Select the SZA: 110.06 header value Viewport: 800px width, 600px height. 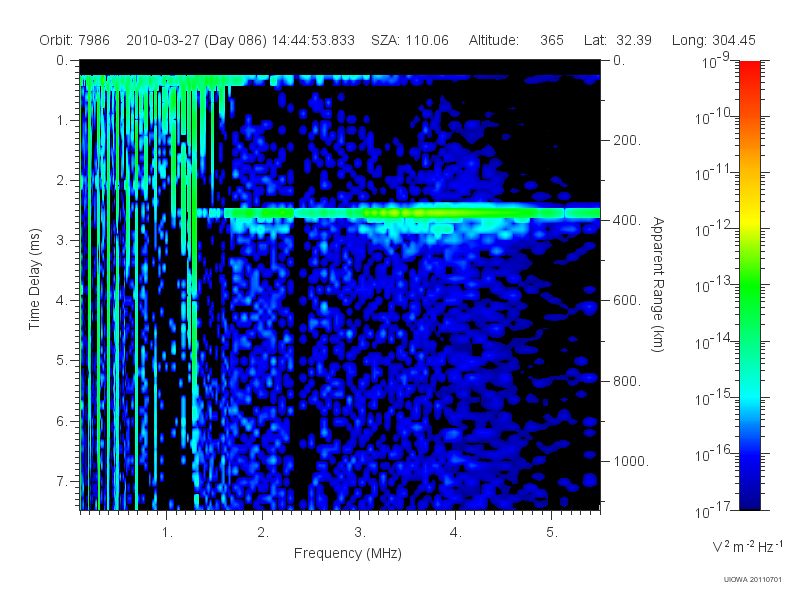click(x=410, y=40)
